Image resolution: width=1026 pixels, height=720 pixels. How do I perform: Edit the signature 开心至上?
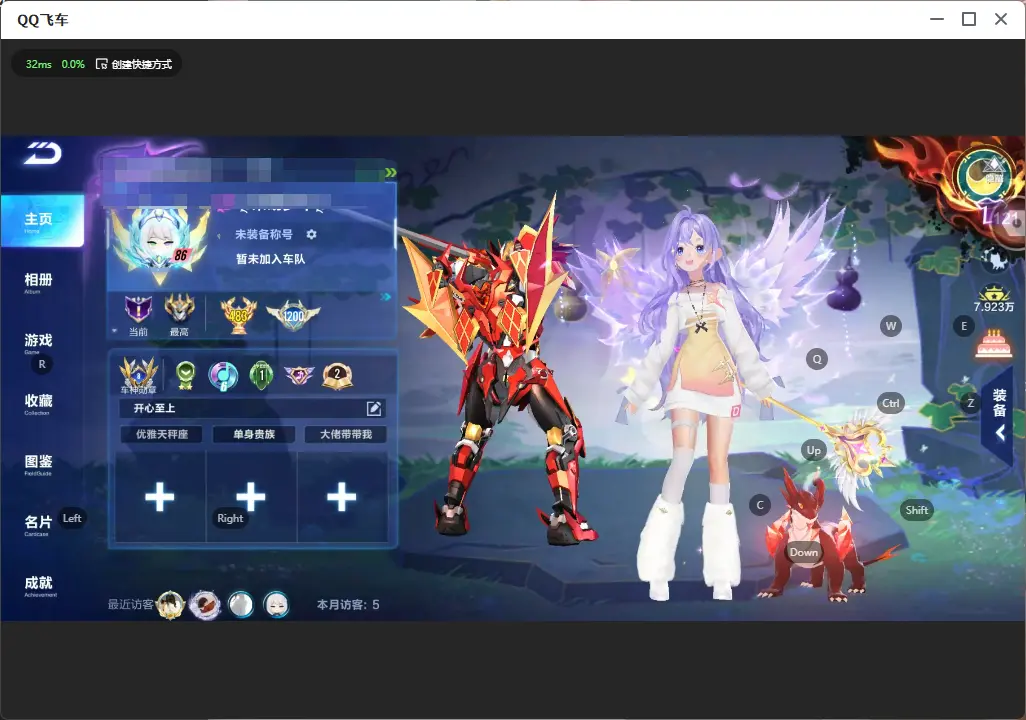(374, 408)
